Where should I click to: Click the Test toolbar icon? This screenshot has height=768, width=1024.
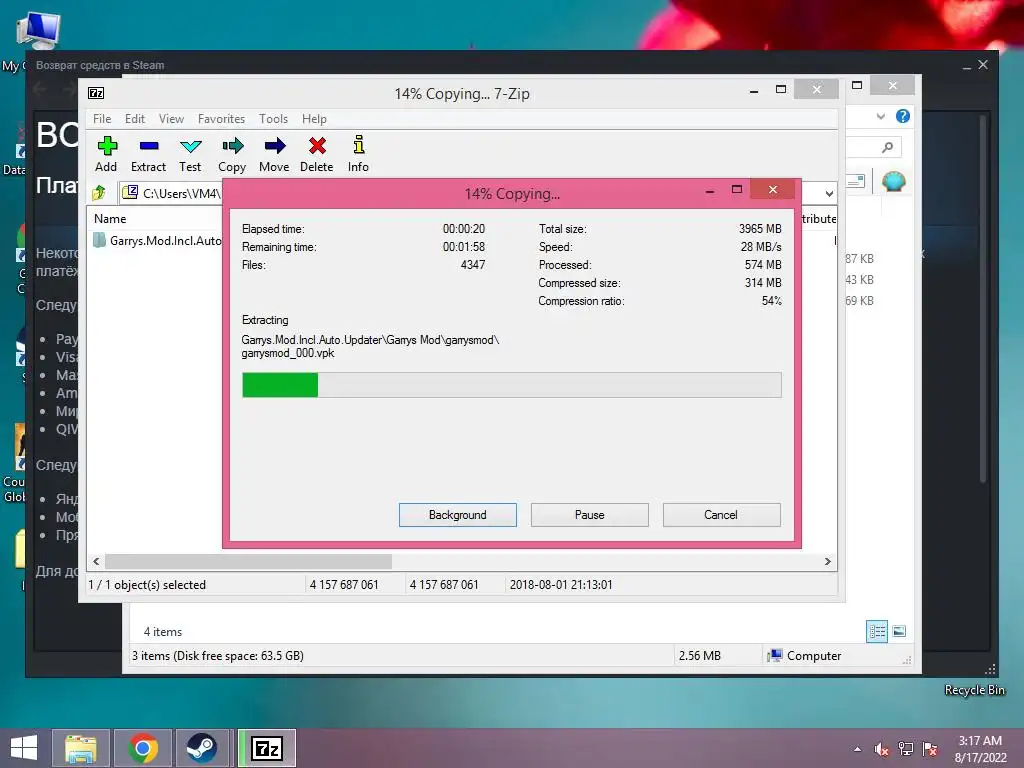click(190, 154)
